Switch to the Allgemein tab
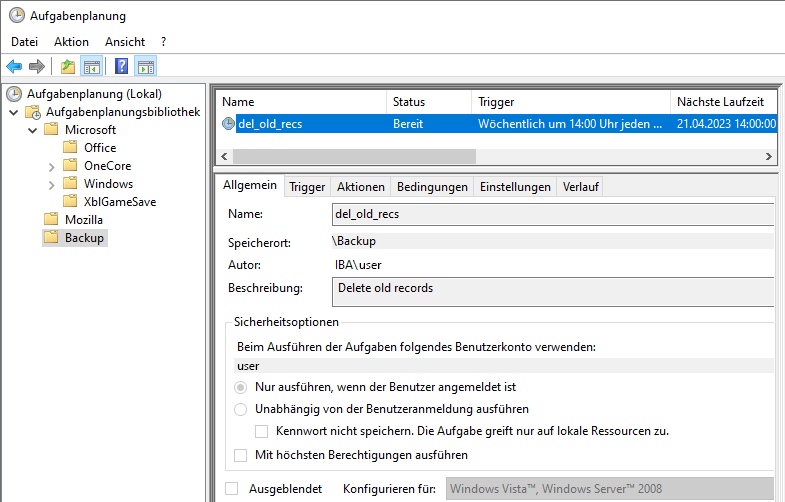The height and width of the screenshot is (502, 785). [x=250, y=185]
